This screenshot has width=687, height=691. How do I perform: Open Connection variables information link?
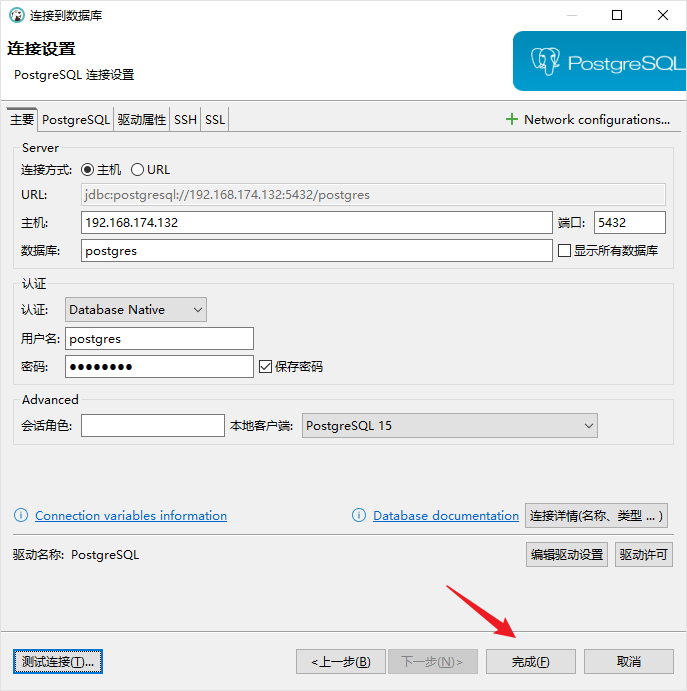coord(131,516)
